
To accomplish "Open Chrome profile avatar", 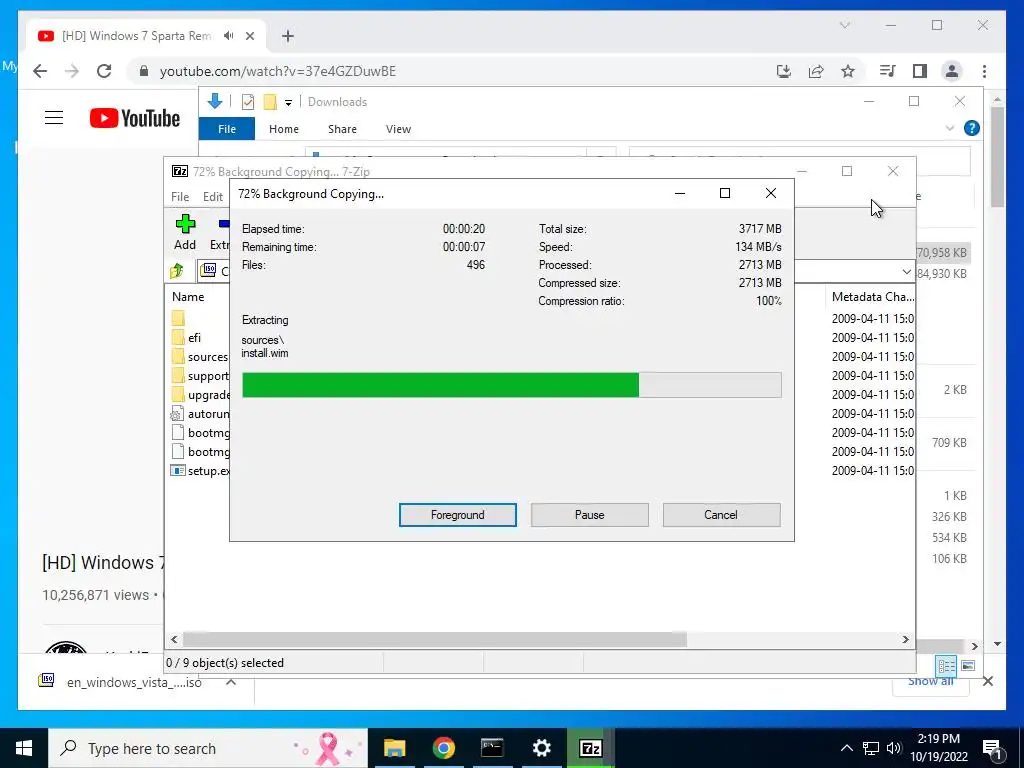I will (952, 71).
